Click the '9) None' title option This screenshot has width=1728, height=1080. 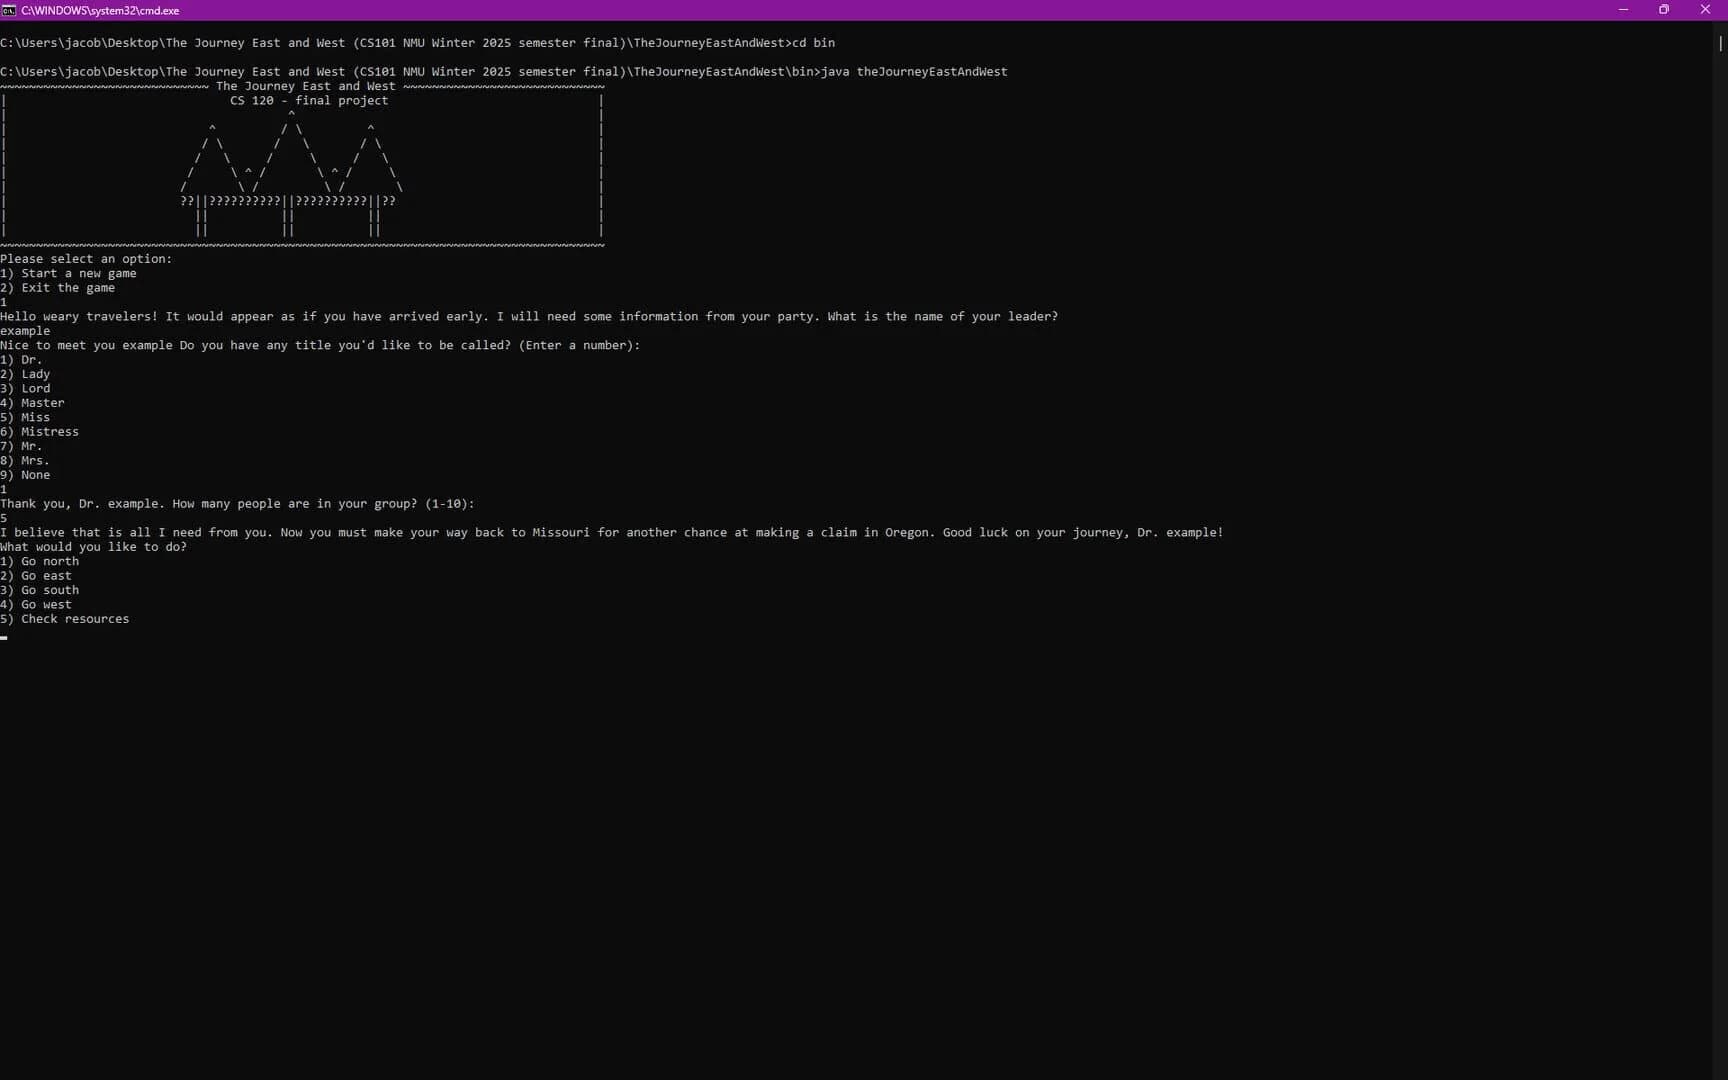(x=25, y=475)
